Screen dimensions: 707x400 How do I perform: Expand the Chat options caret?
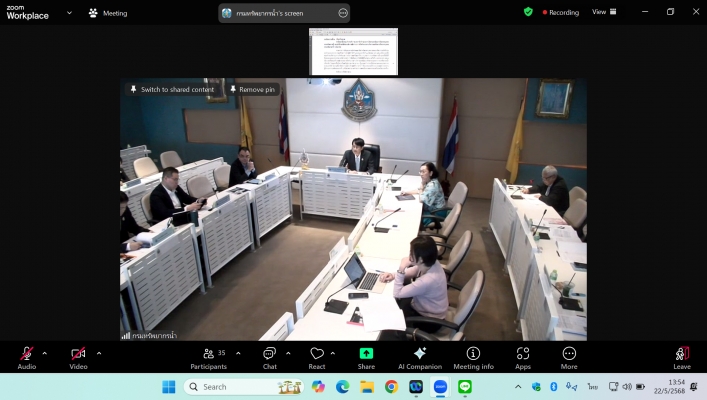pos(288,354)
